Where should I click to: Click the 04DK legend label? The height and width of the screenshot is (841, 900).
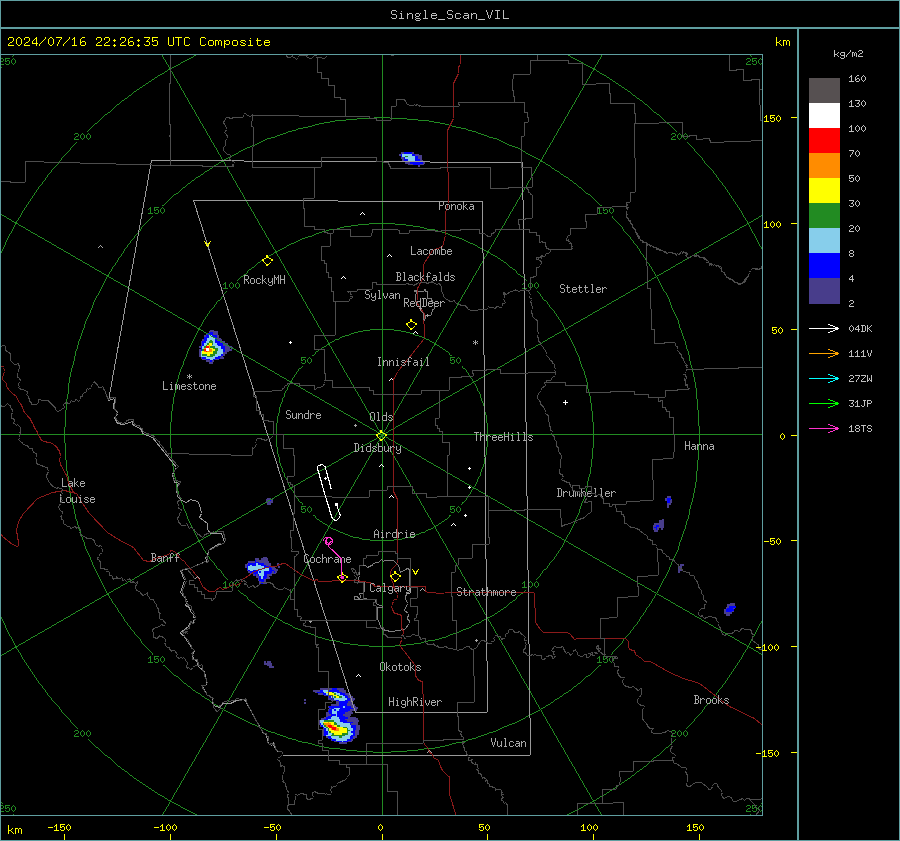click(x=860, y=328)
